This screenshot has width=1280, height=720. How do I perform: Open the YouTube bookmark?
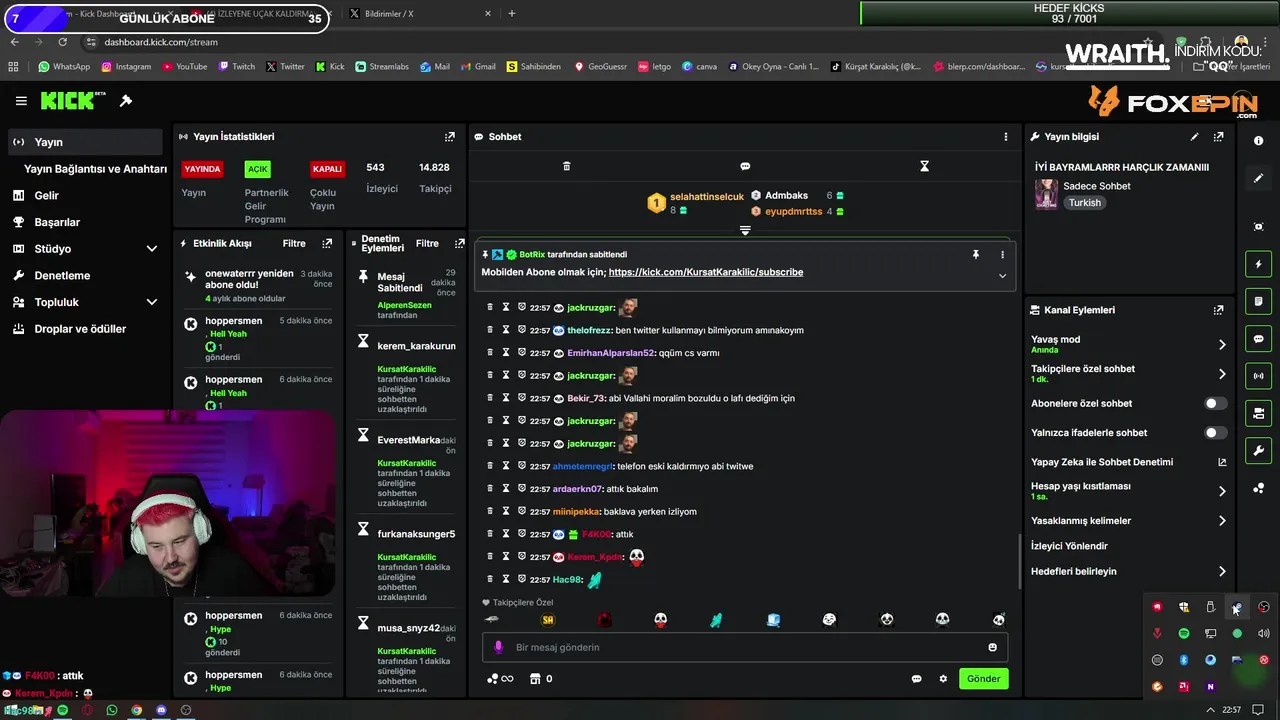[183, 67]
